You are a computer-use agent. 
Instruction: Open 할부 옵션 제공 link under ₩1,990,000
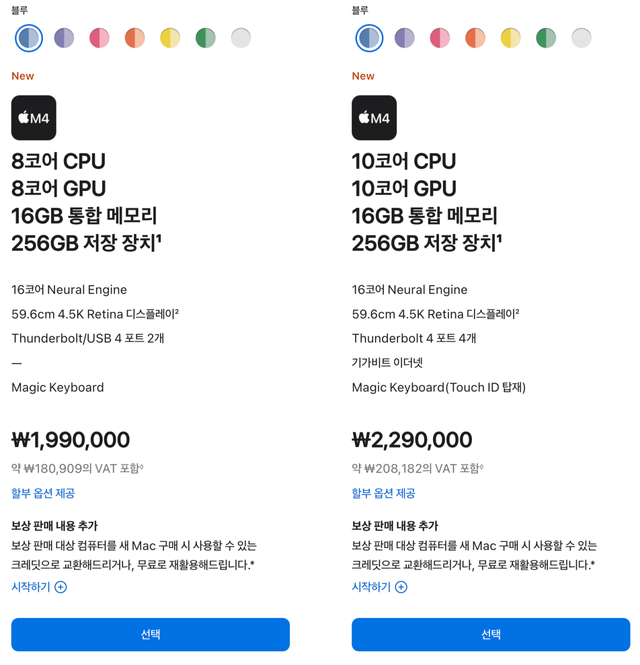click(x=43, y=493)
